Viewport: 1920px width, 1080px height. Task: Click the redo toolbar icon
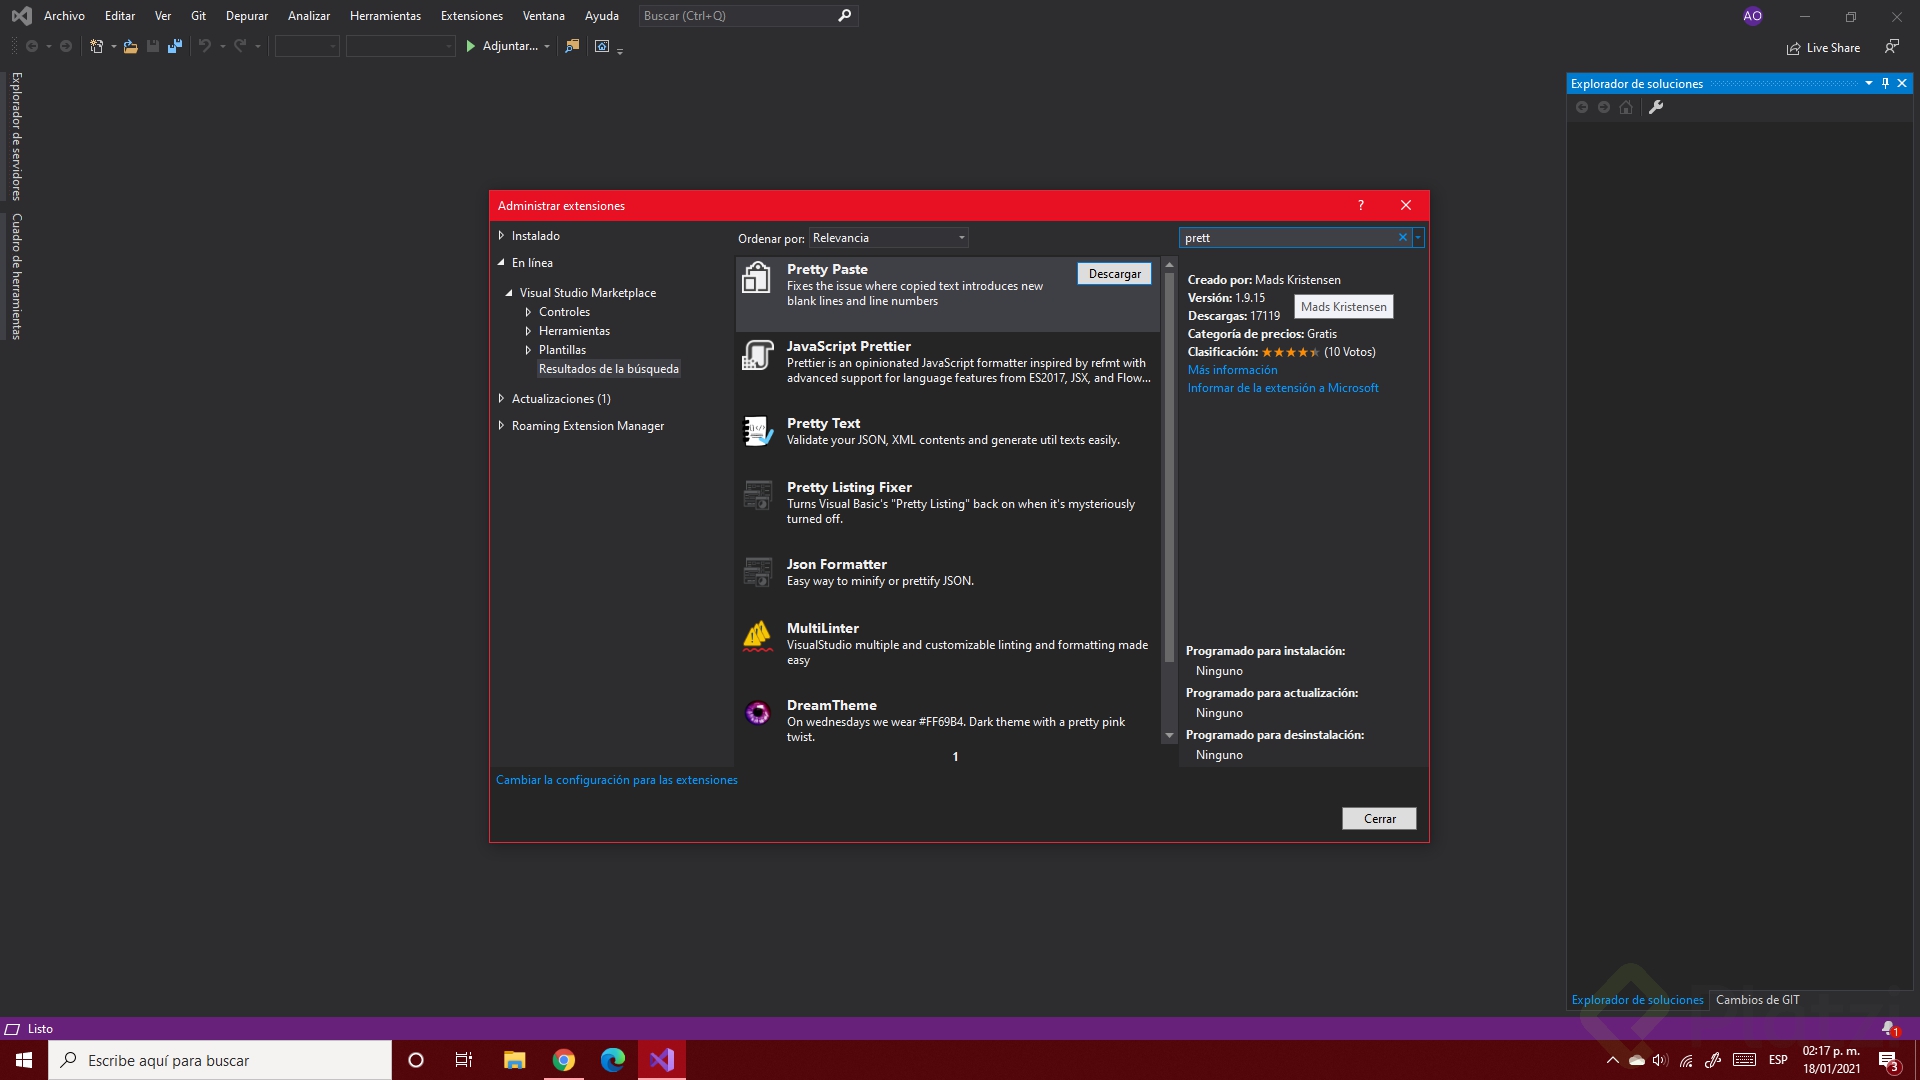(240, 46)
